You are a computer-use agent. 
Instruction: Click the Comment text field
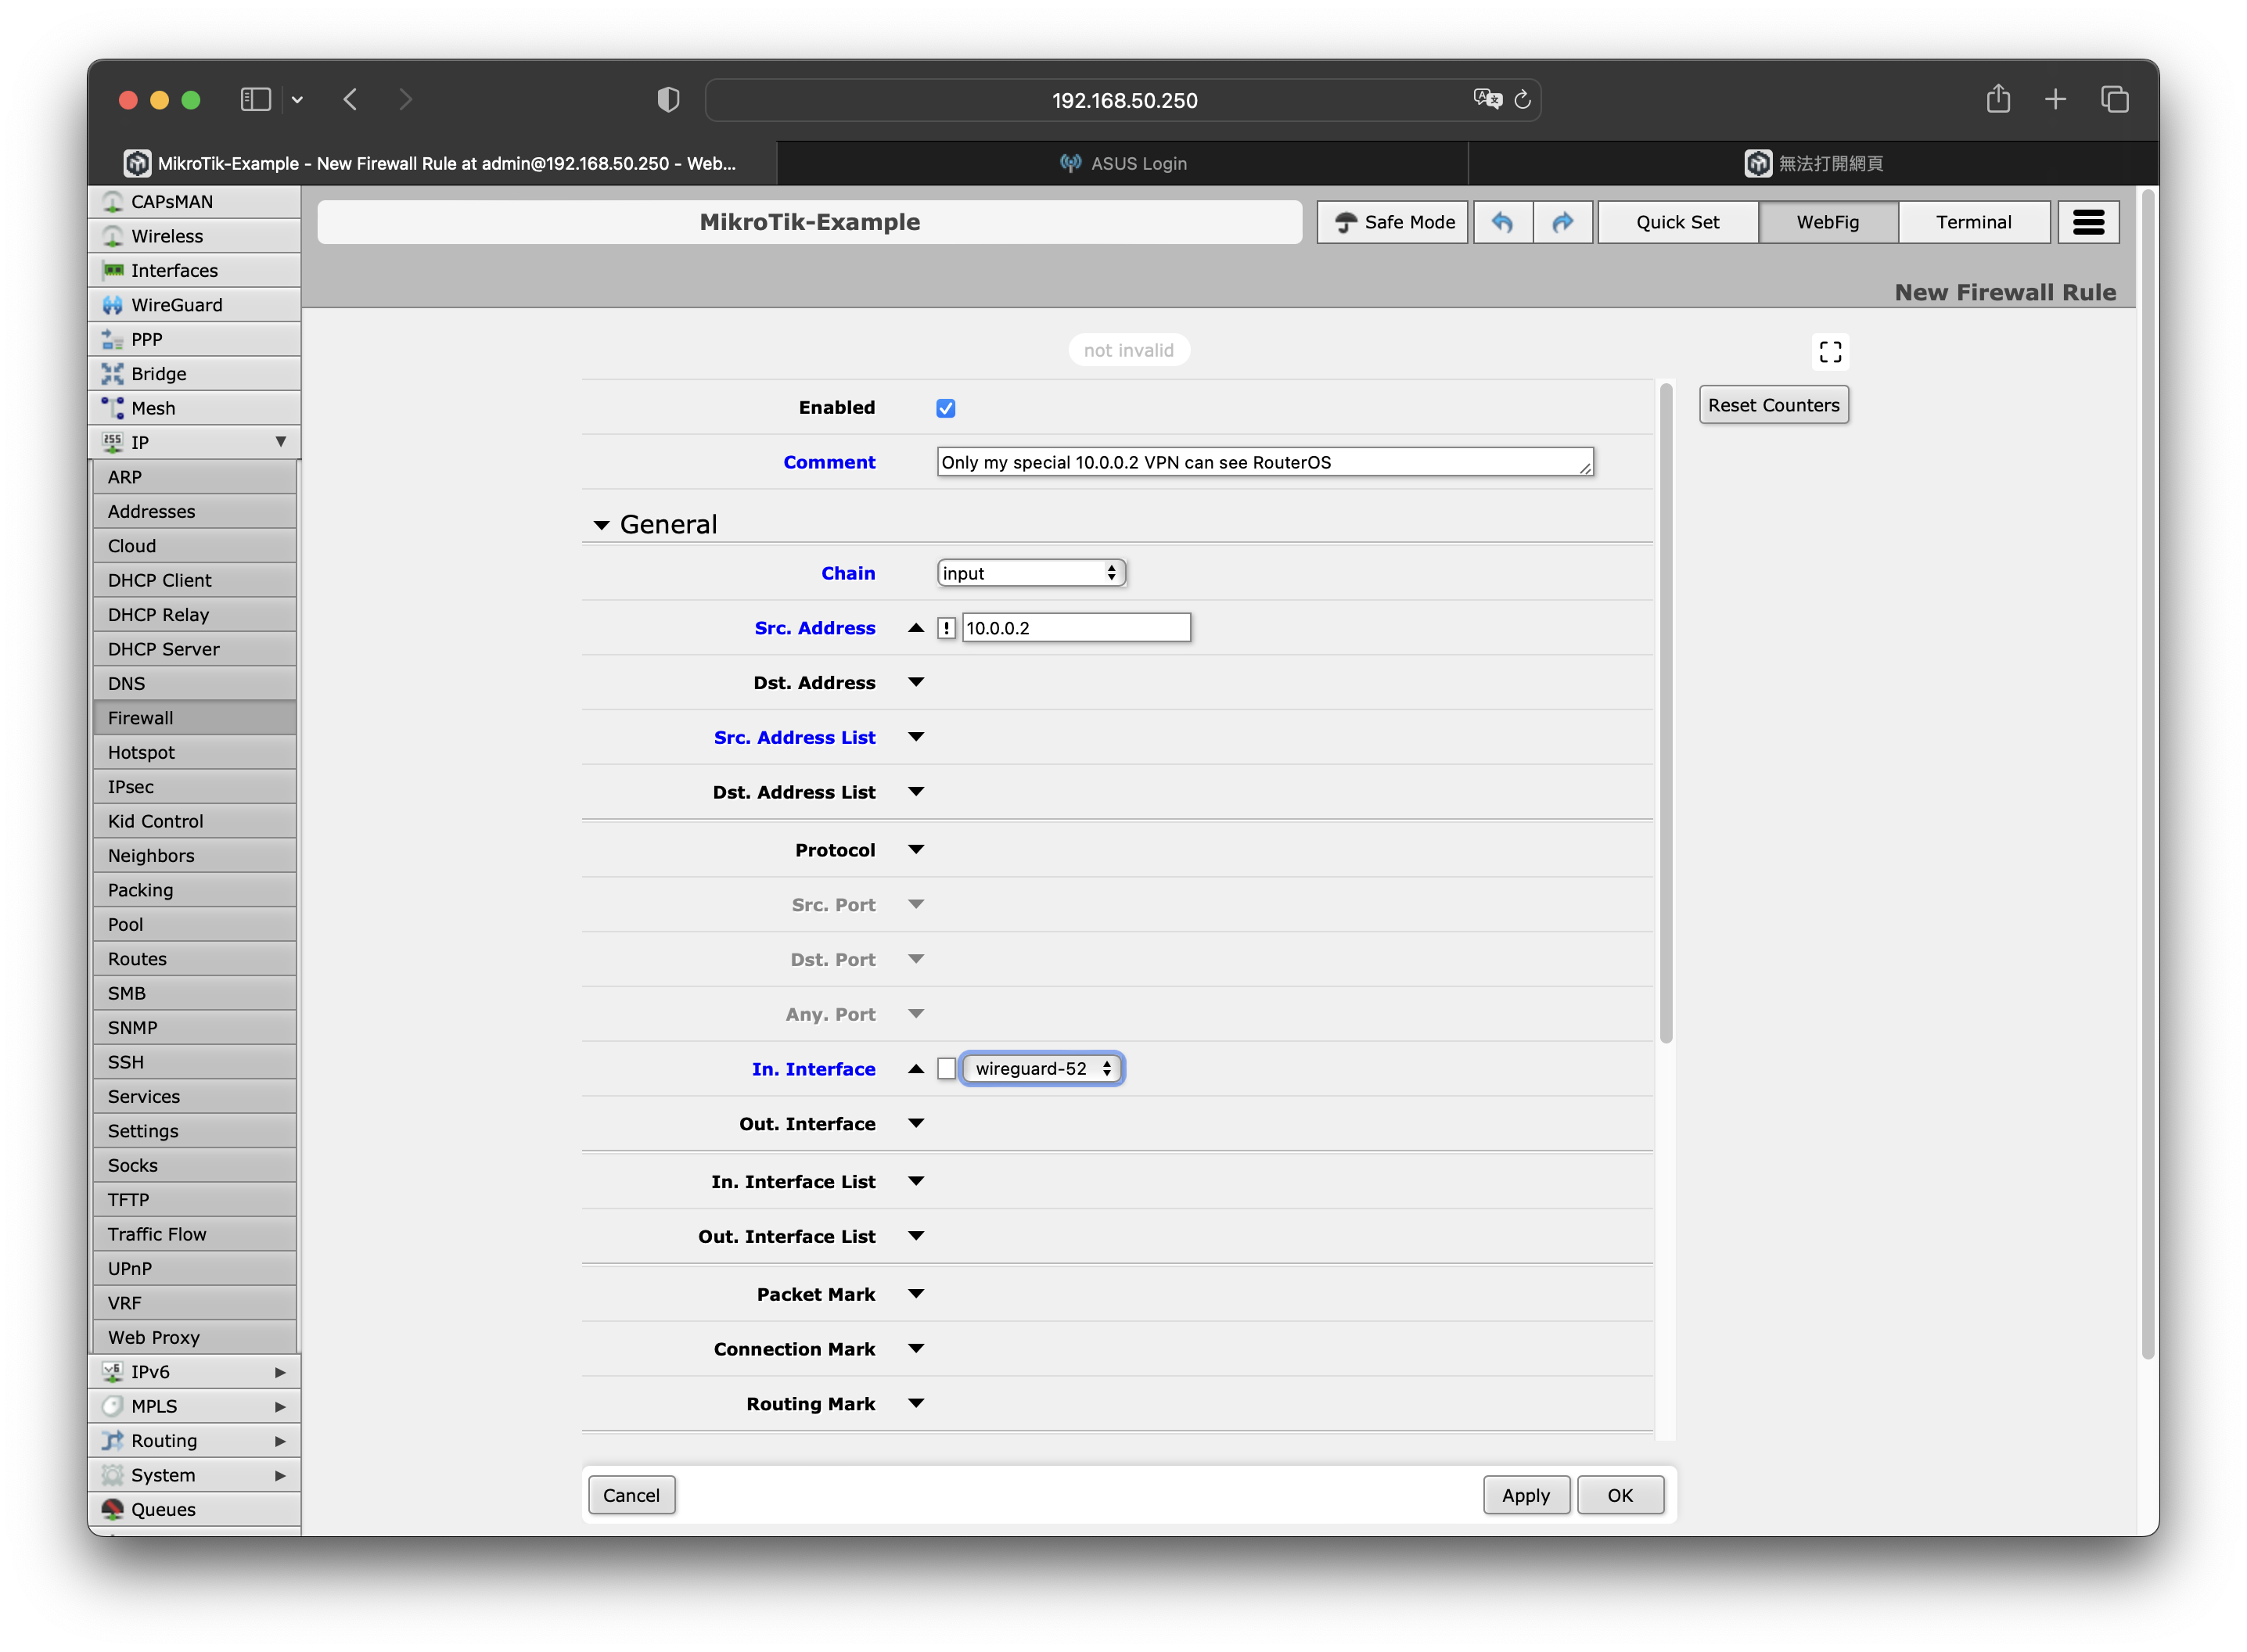[x=1263, y=462]
